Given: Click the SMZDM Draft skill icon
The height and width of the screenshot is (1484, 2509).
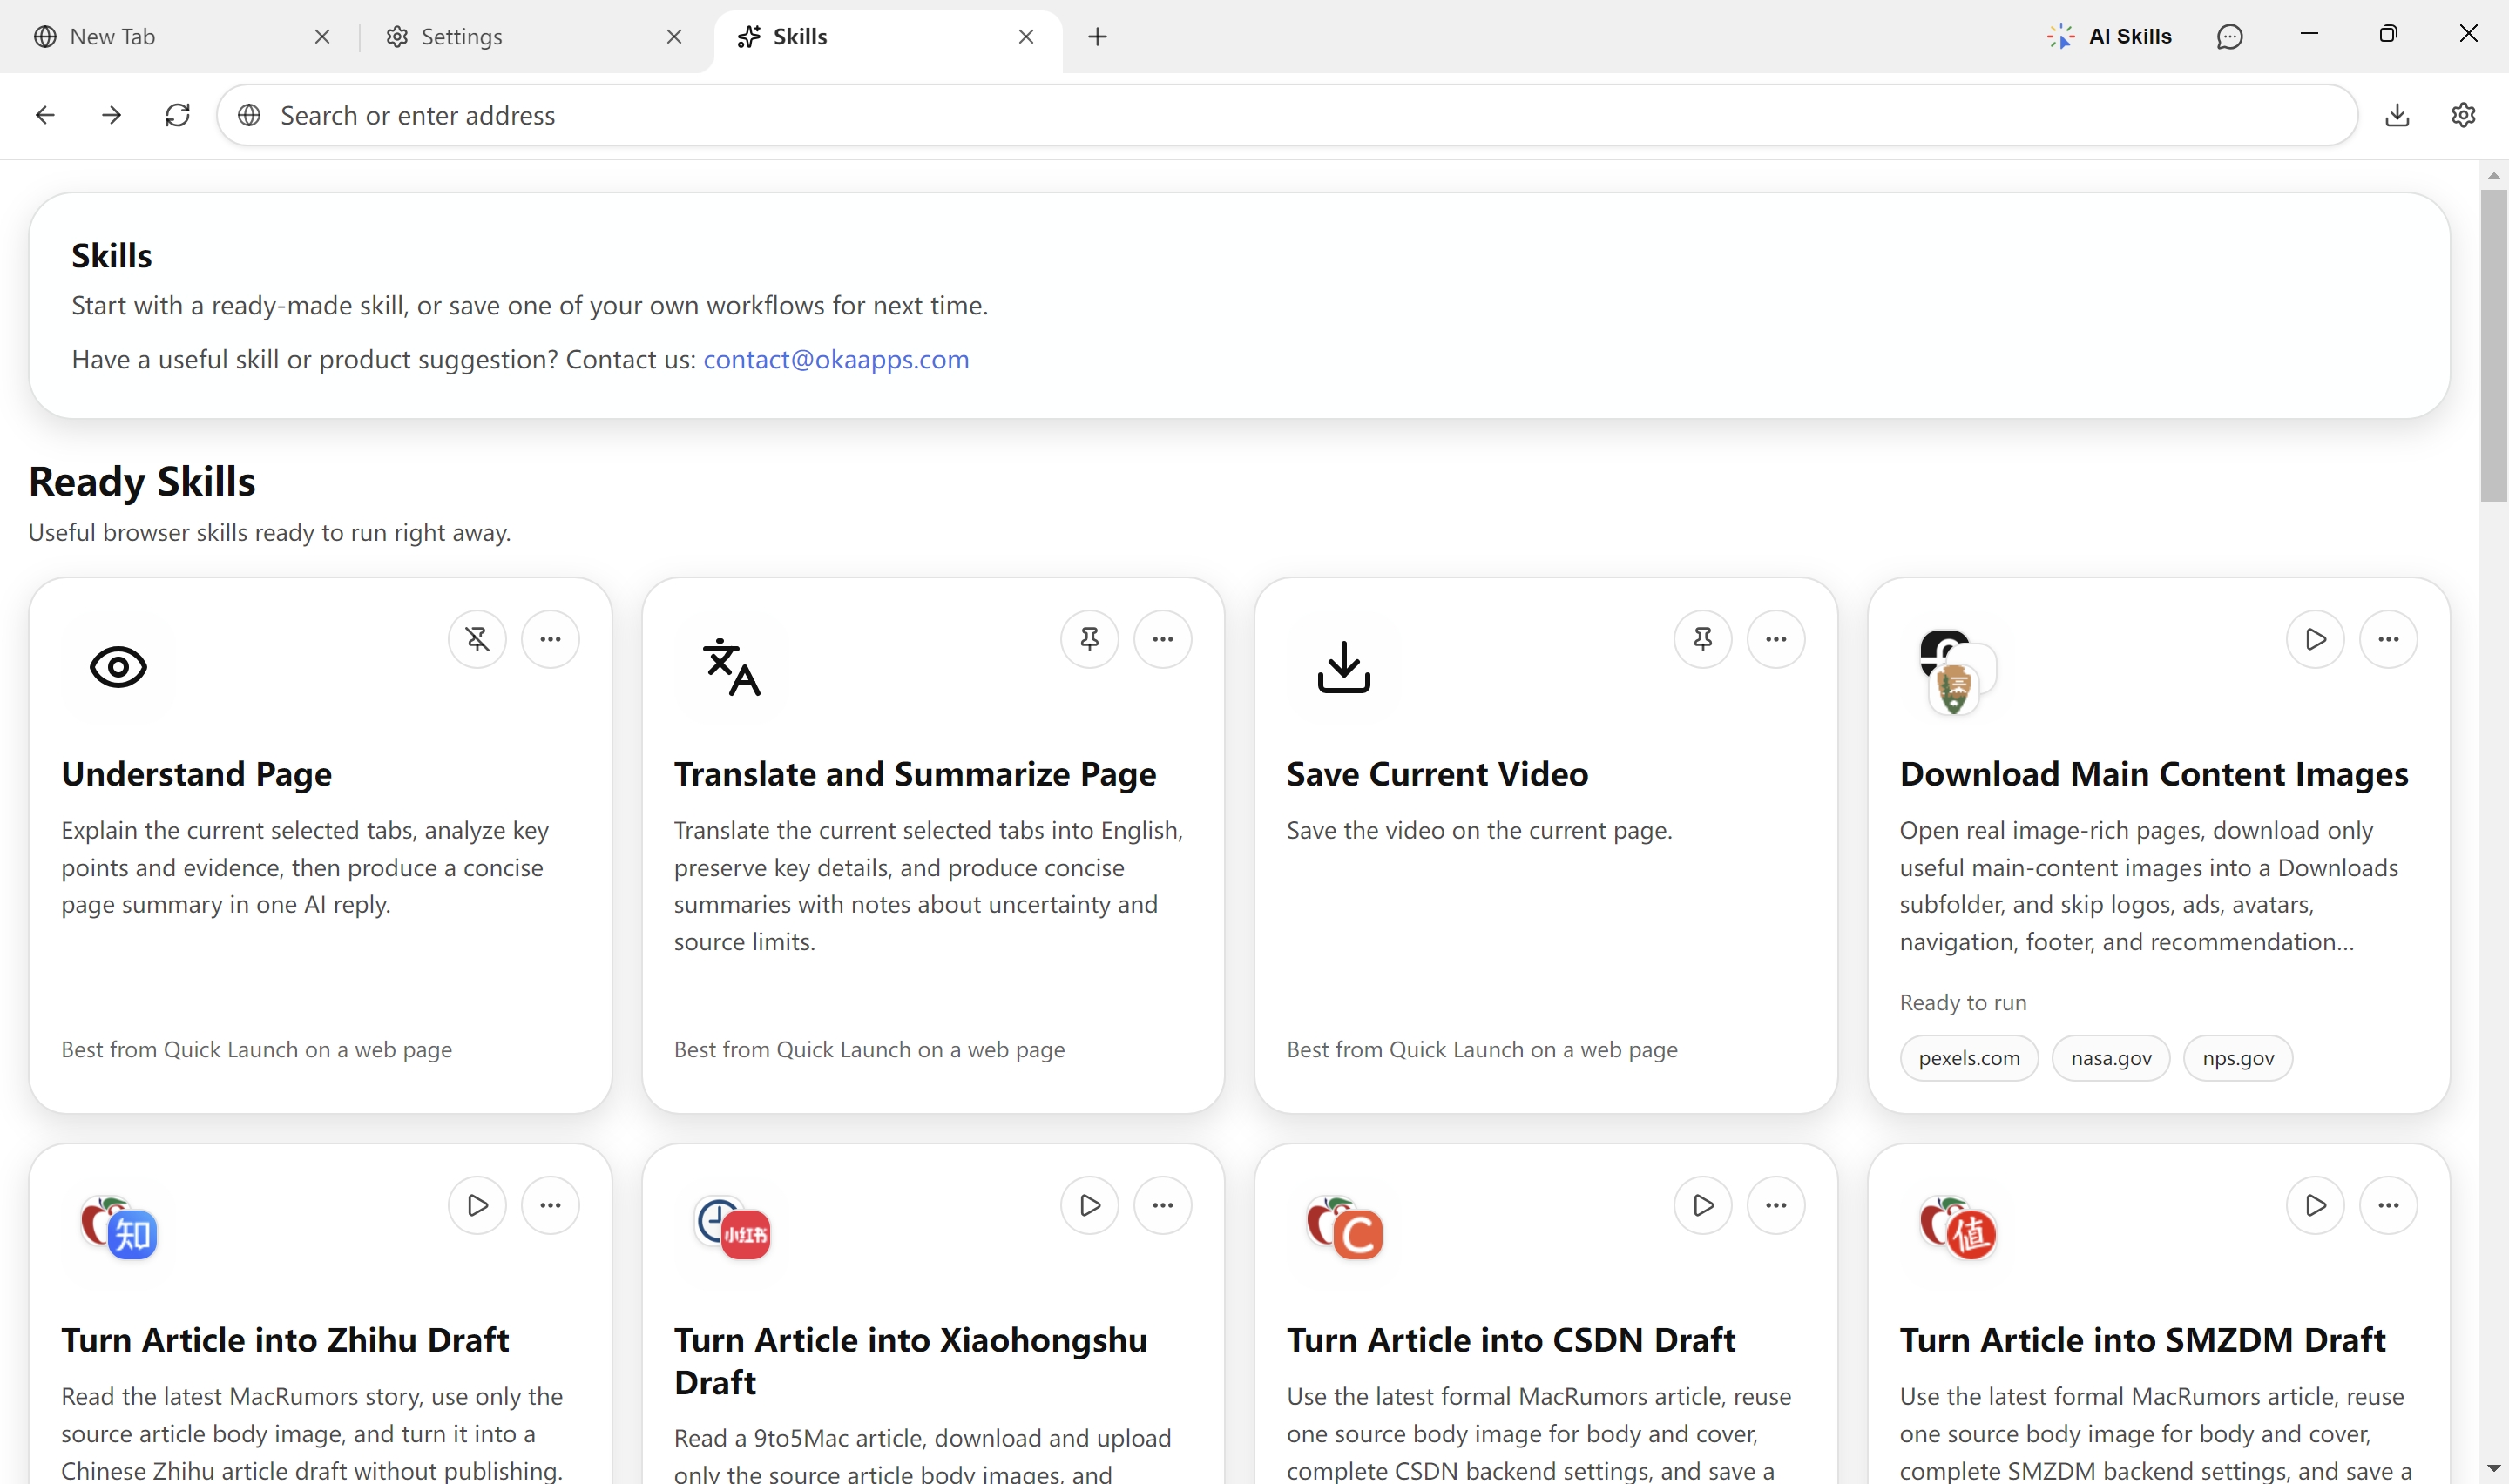Looking at the screenshot, I should tap(1957, 1227).
